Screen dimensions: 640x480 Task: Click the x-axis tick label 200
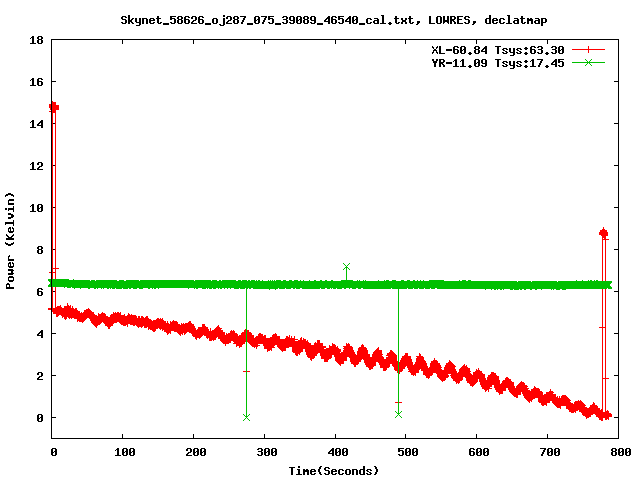tap(196, 452)
